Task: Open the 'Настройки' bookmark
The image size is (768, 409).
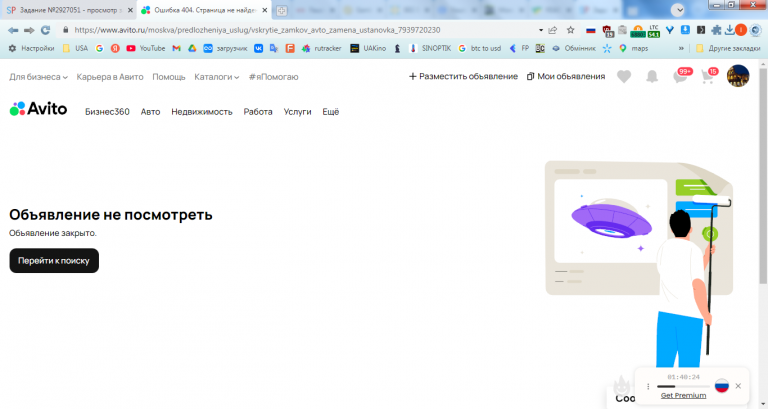Action: 31,48
